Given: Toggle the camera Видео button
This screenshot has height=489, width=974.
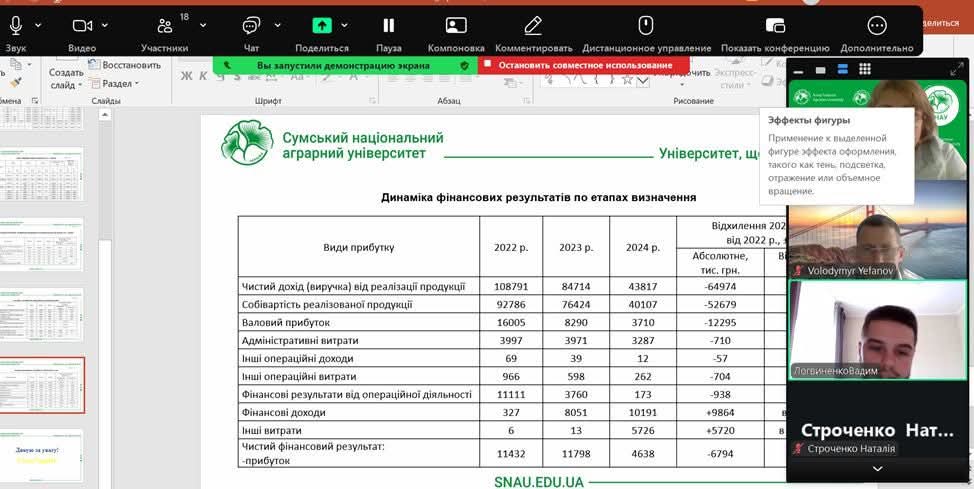Looking at the screenshot, I should [82, 25].
